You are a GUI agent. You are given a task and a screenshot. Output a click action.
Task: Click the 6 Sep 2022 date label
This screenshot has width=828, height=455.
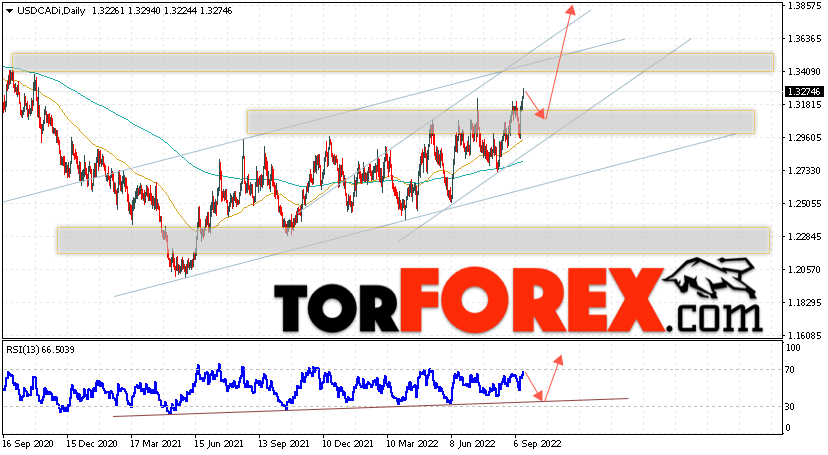[538, 444]
